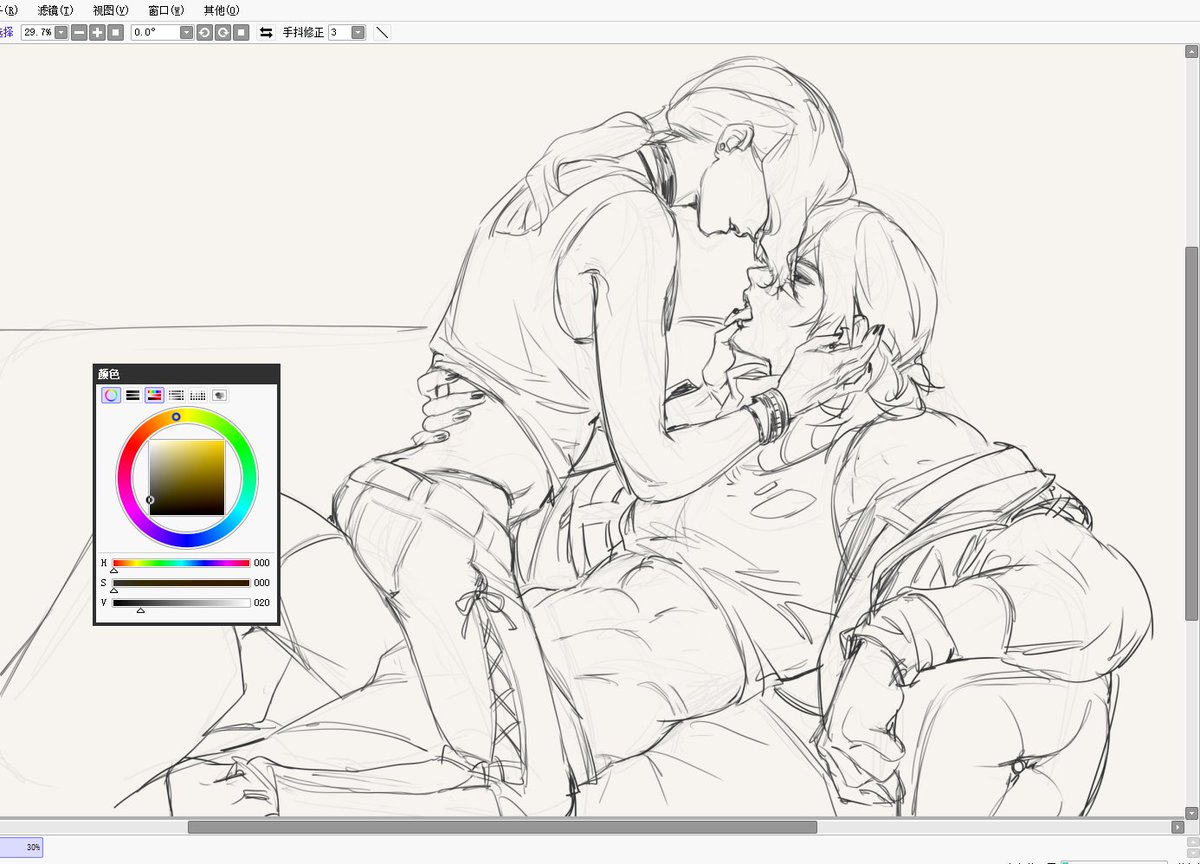
Task: Open the 视图(V) view menu
Action: 110,10
